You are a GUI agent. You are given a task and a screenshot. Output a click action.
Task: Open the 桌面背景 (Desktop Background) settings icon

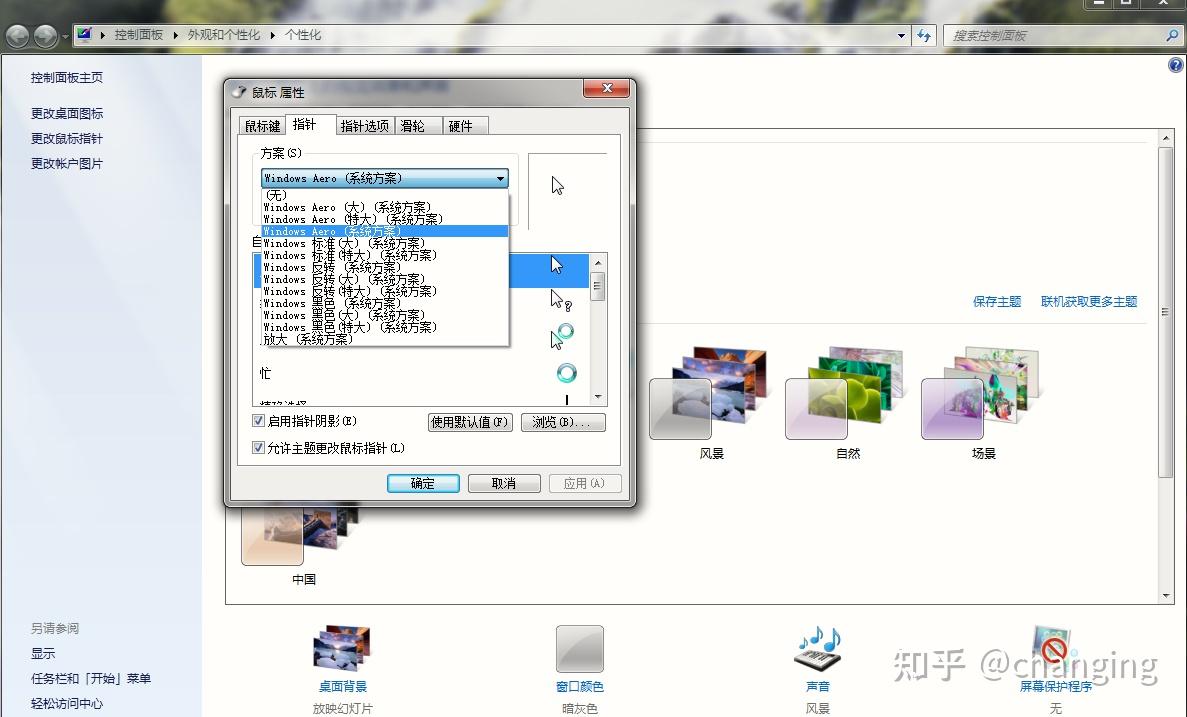click(341, 646)
